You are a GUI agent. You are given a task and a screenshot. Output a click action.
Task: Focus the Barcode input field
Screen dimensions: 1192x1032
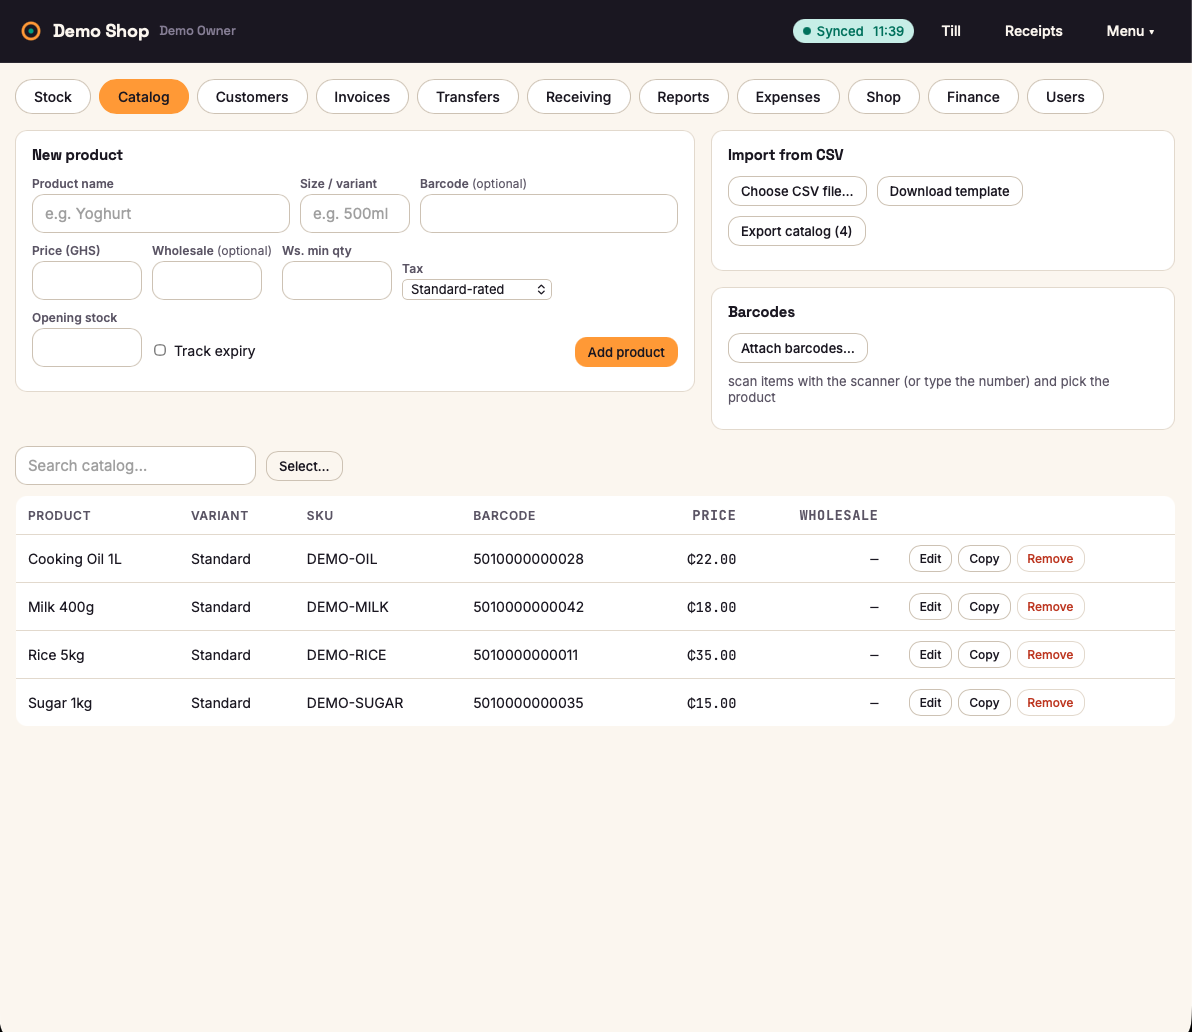548,214
